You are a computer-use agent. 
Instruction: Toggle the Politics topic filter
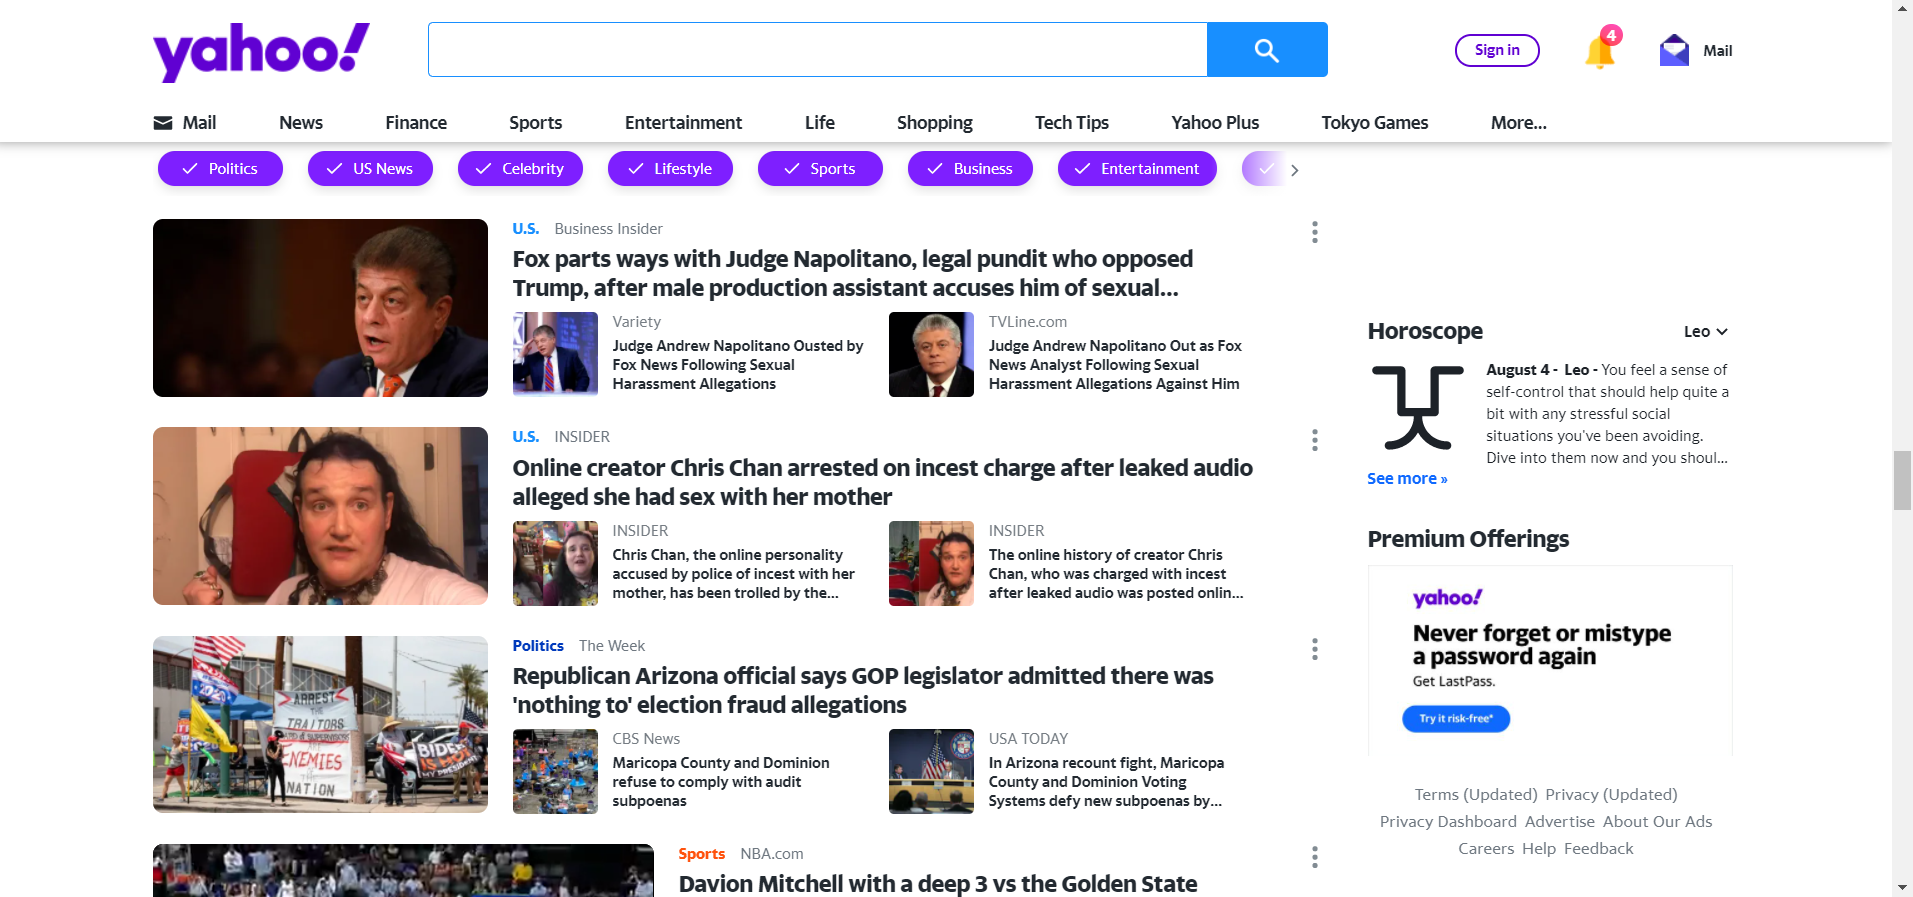point(220,169)
